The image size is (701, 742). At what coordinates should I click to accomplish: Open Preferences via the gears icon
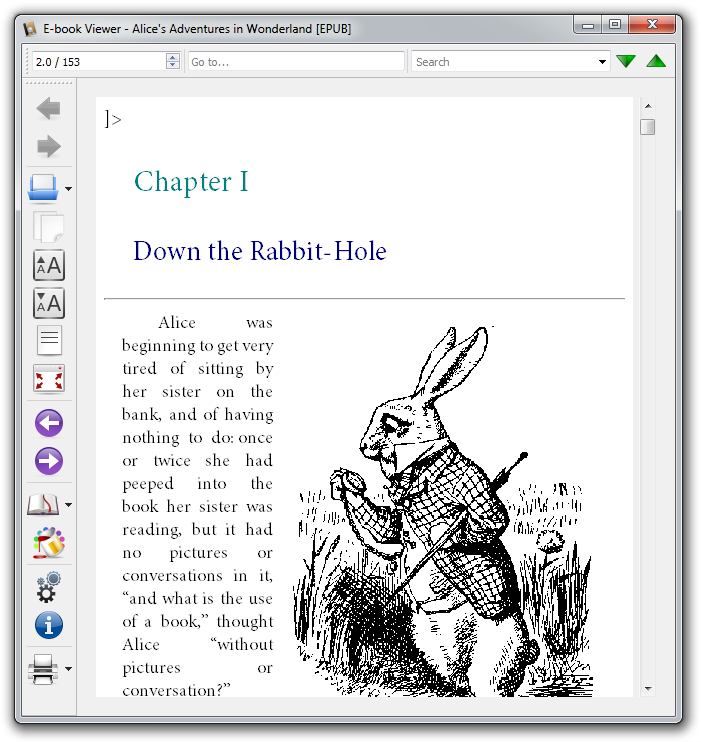49,587
